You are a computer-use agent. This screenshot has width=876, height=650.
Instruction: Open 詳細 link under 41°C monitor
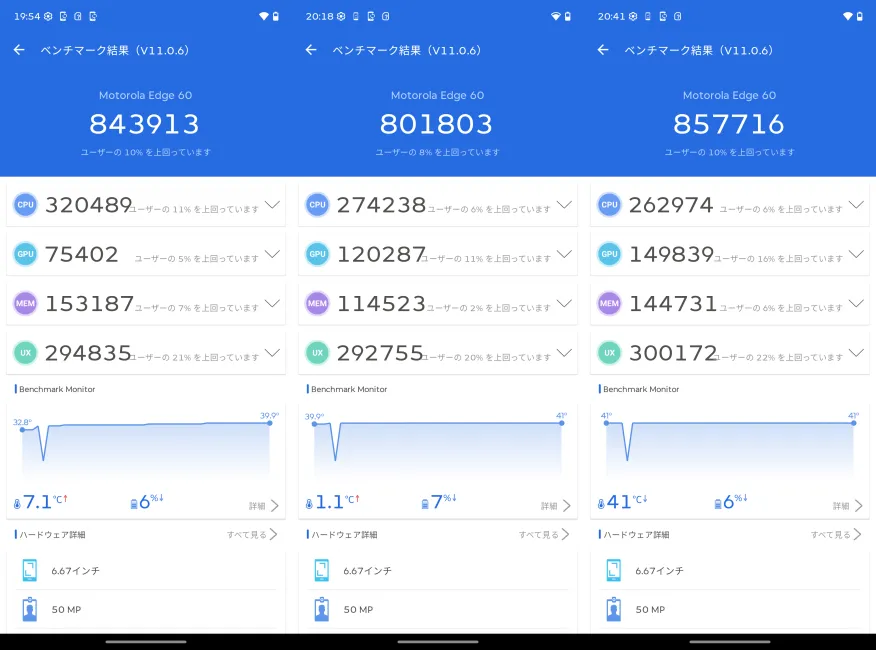coord(848,506)
